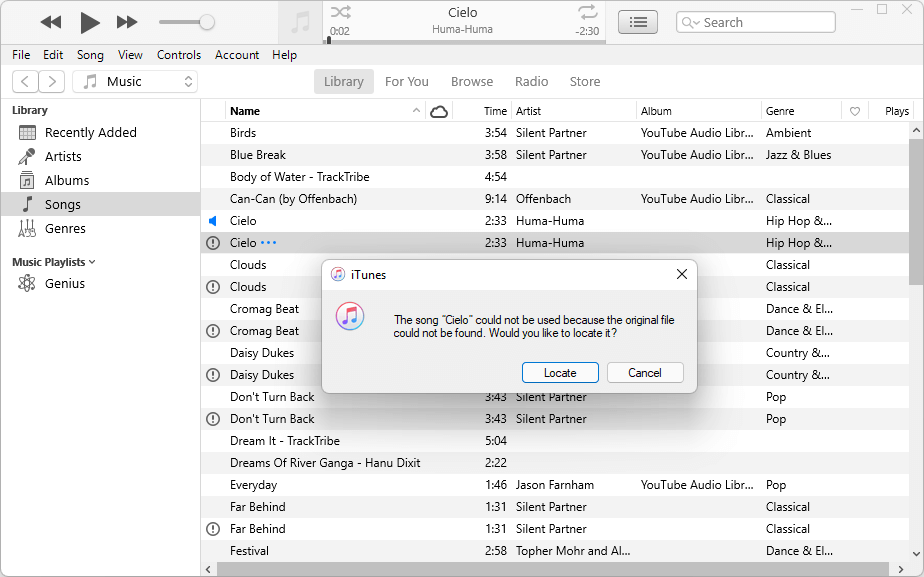Open the Genius playlist

(x=100, y=283)
